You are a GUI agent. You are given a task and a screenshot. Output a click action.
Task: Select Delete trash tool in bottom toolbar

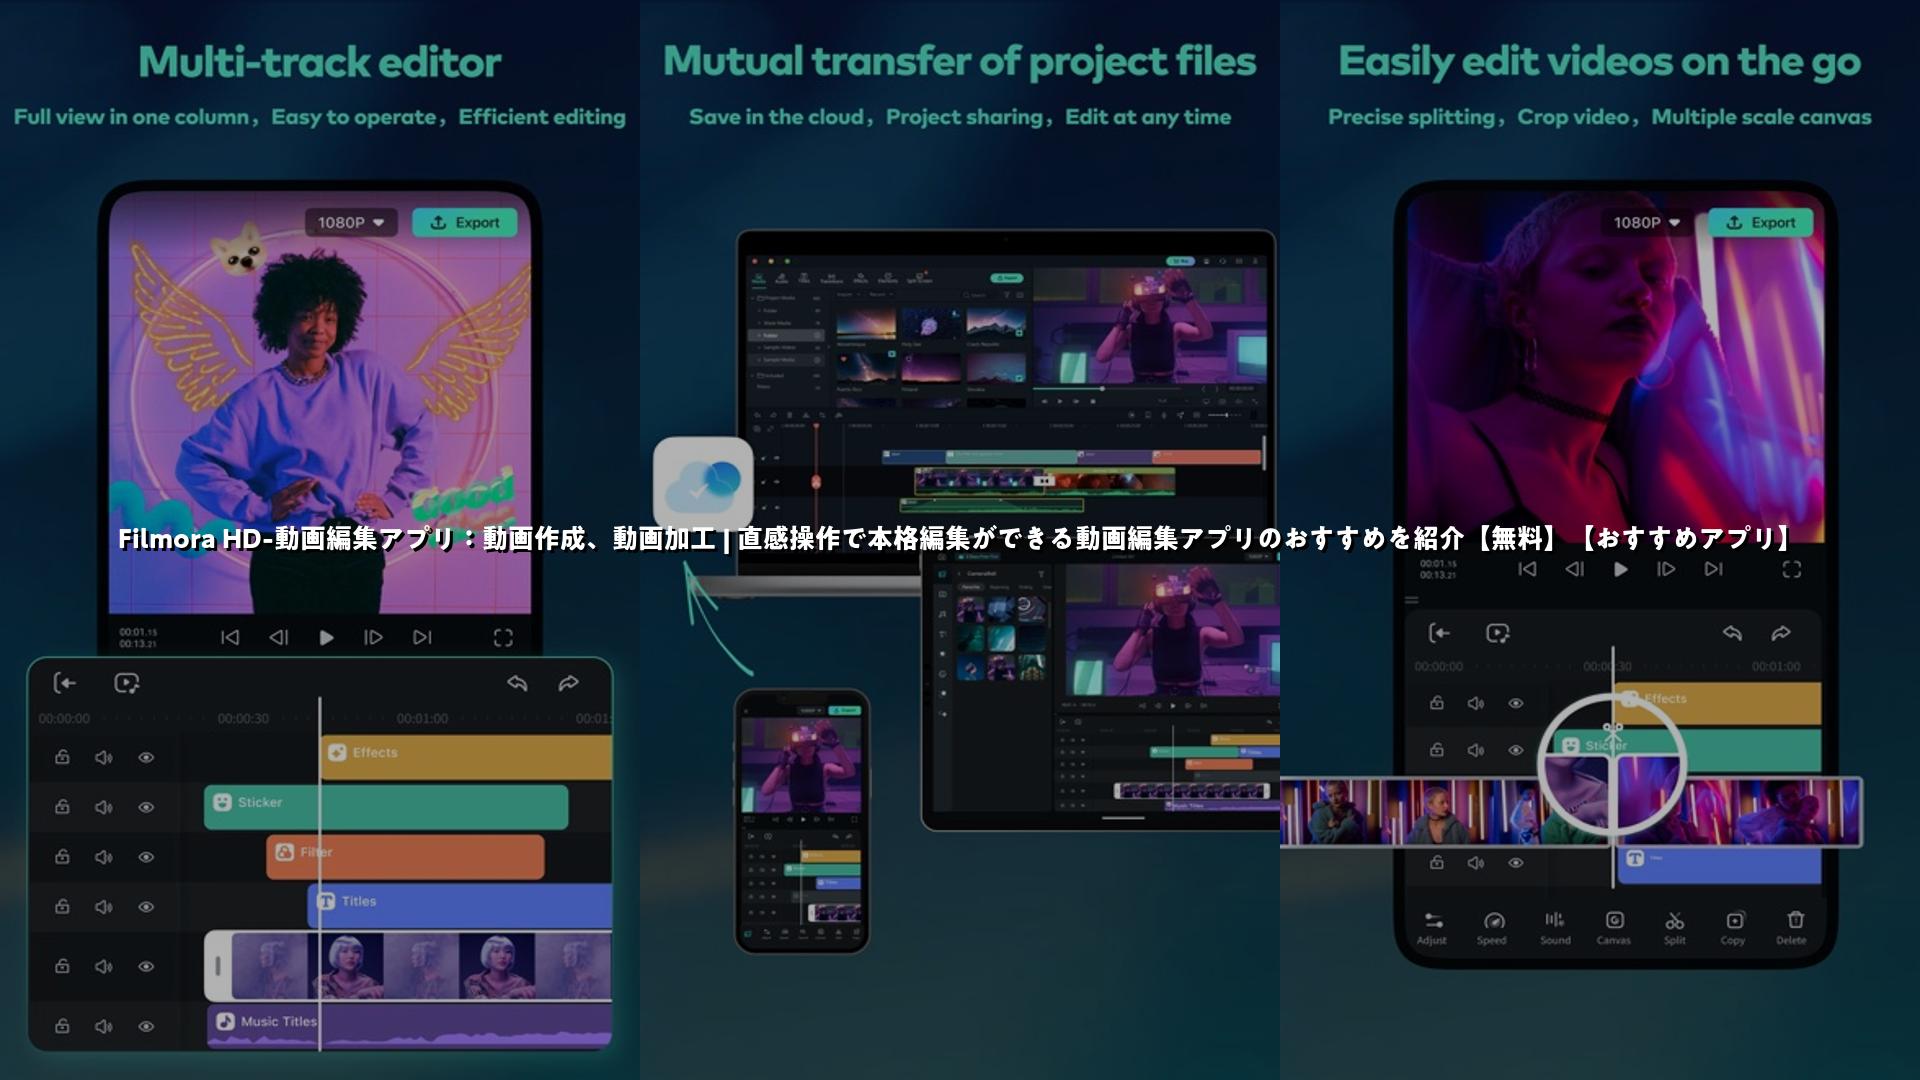click(1792, 927)
